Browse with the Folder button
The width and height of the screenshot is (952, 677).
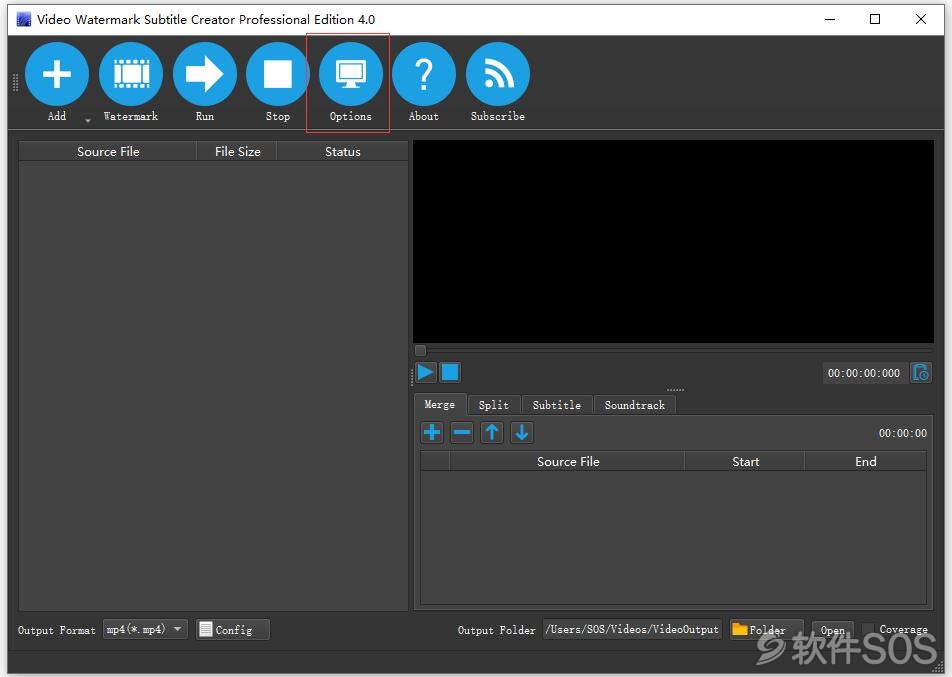click(766, 630)
